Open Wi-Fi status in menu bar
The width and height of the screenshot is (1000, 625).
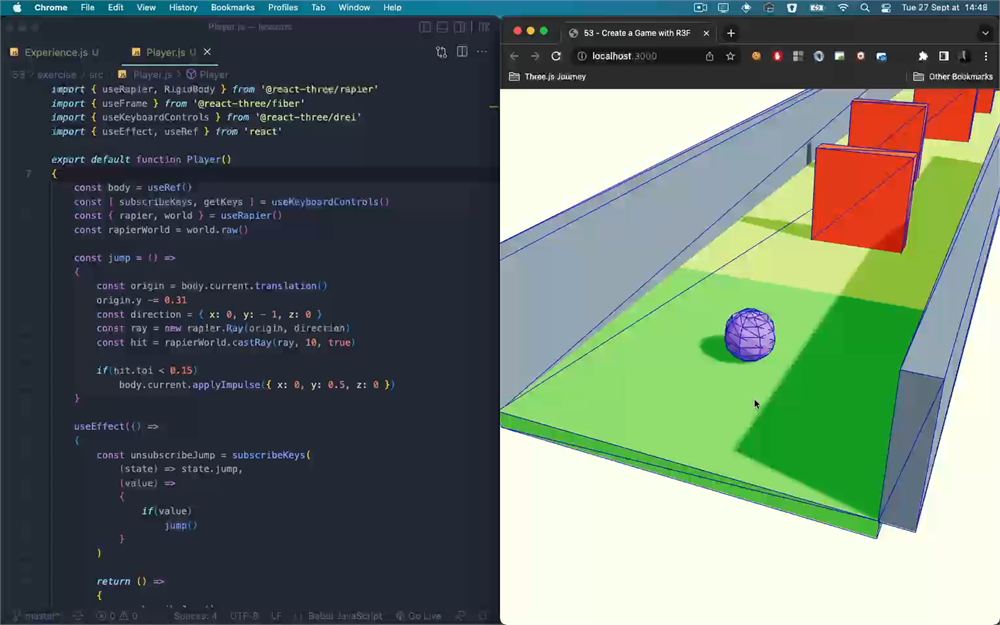[843, 8]
